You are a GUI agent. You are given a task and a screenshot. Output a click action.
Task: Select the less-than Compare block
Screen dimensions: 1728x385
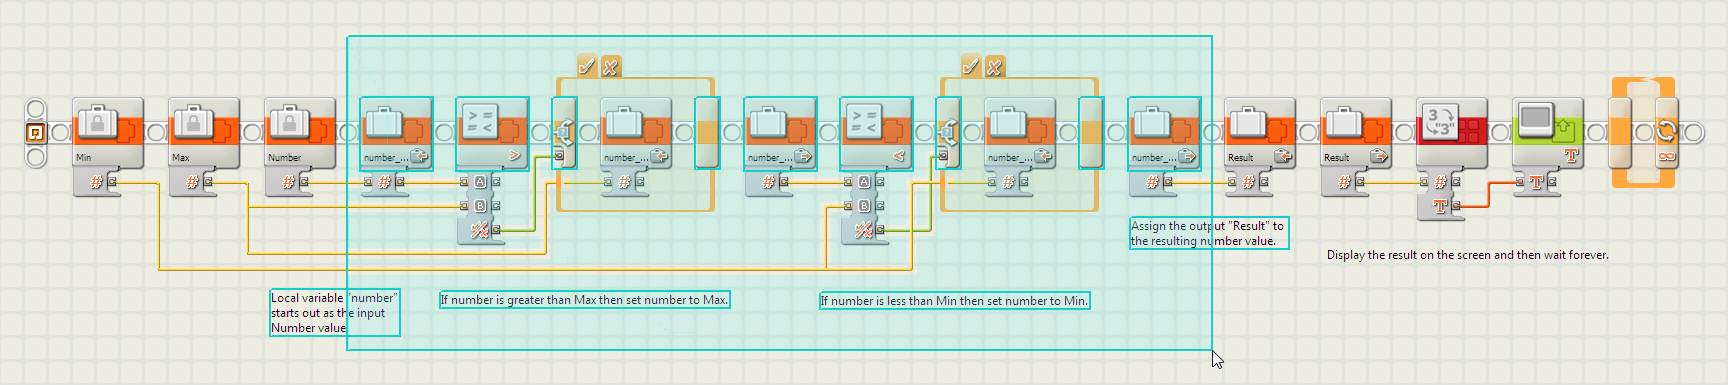(876, 132)
